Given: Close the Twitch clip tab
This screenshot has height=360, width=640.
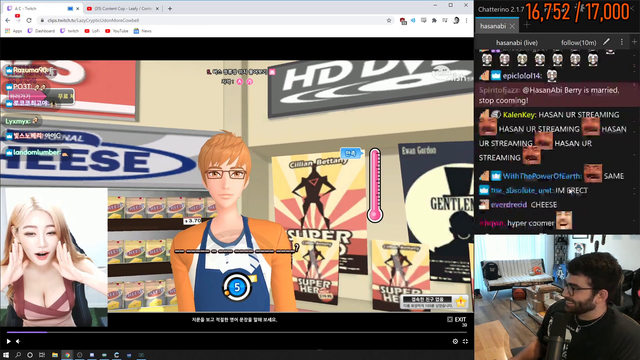Looking at the screenshot, I should [78, 8].
